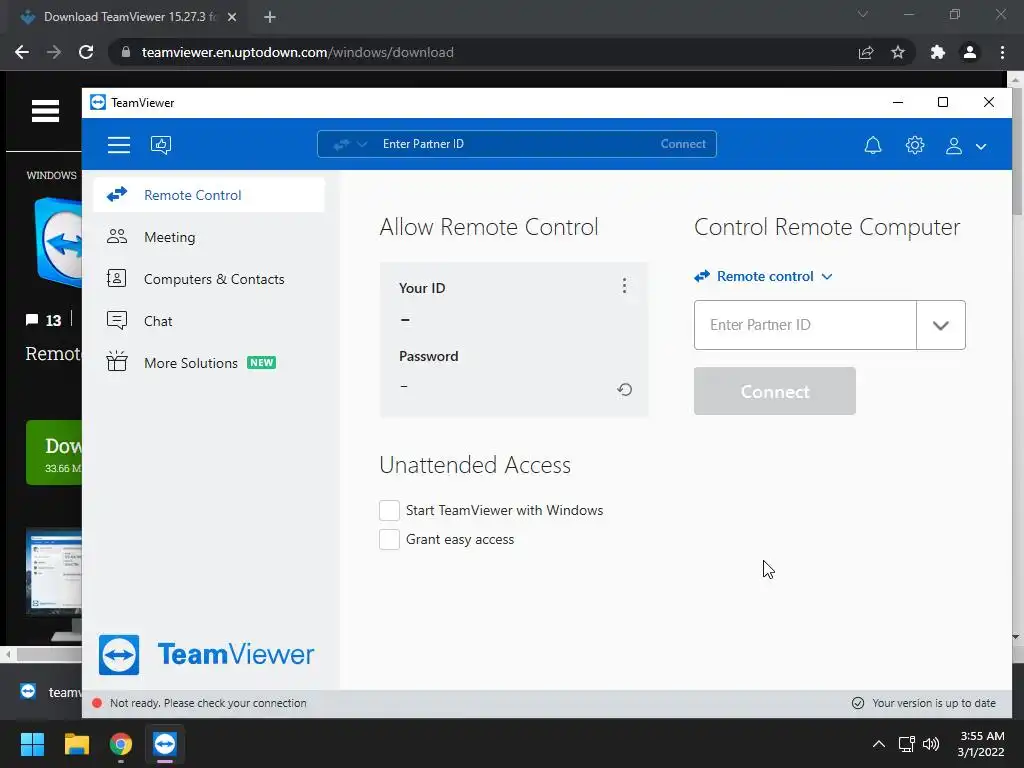Open the Your ID three-dot options
Viewport: 1024px width, 768px height.
coord(624,285)
